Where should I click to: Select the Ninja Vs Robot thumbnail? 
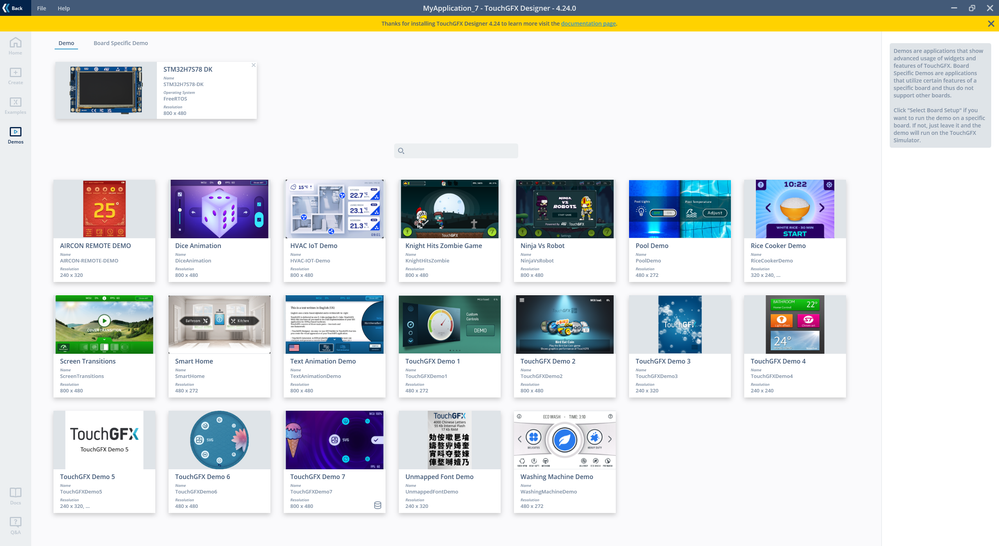(x=564, y=209)
